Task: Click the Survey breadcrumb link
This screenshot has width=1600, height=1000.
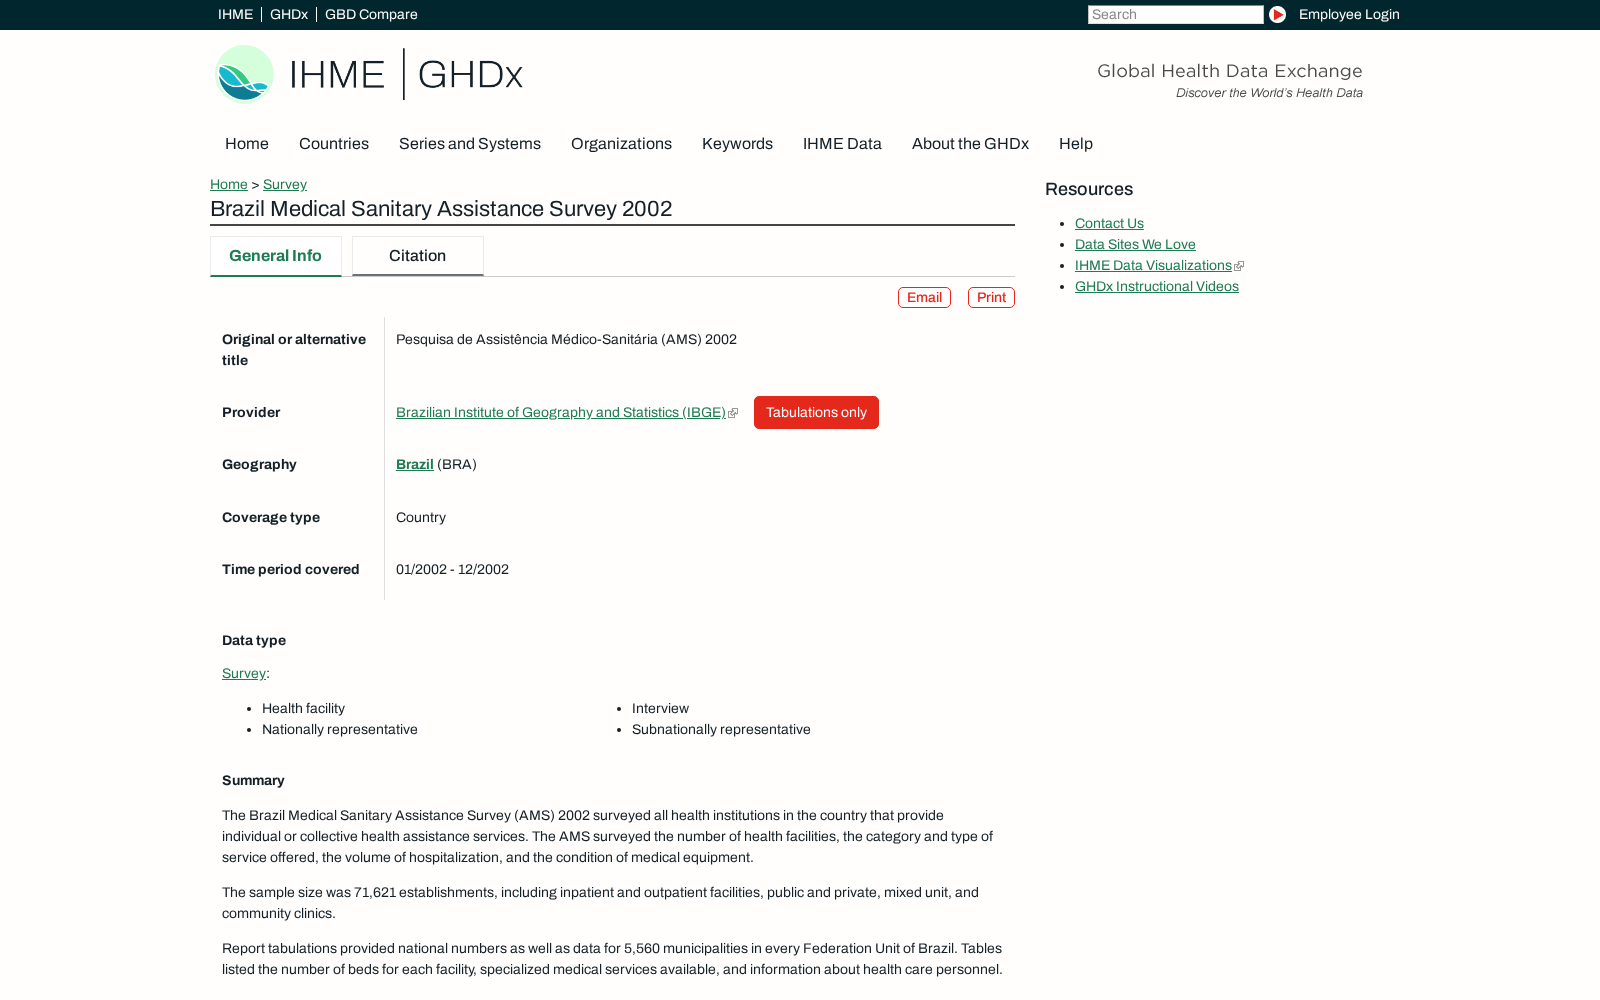Action: click(x=285, y=185)
